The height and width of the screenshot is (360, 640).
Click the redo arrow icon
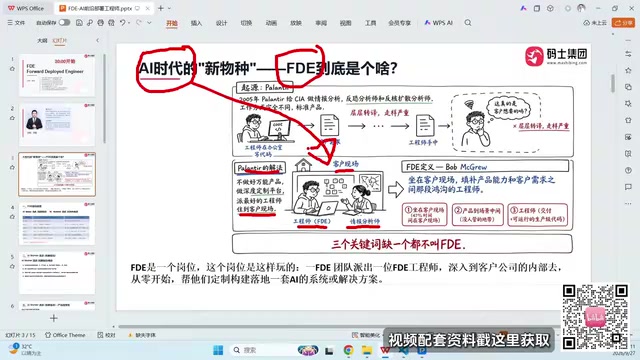(x=139, y=23)
